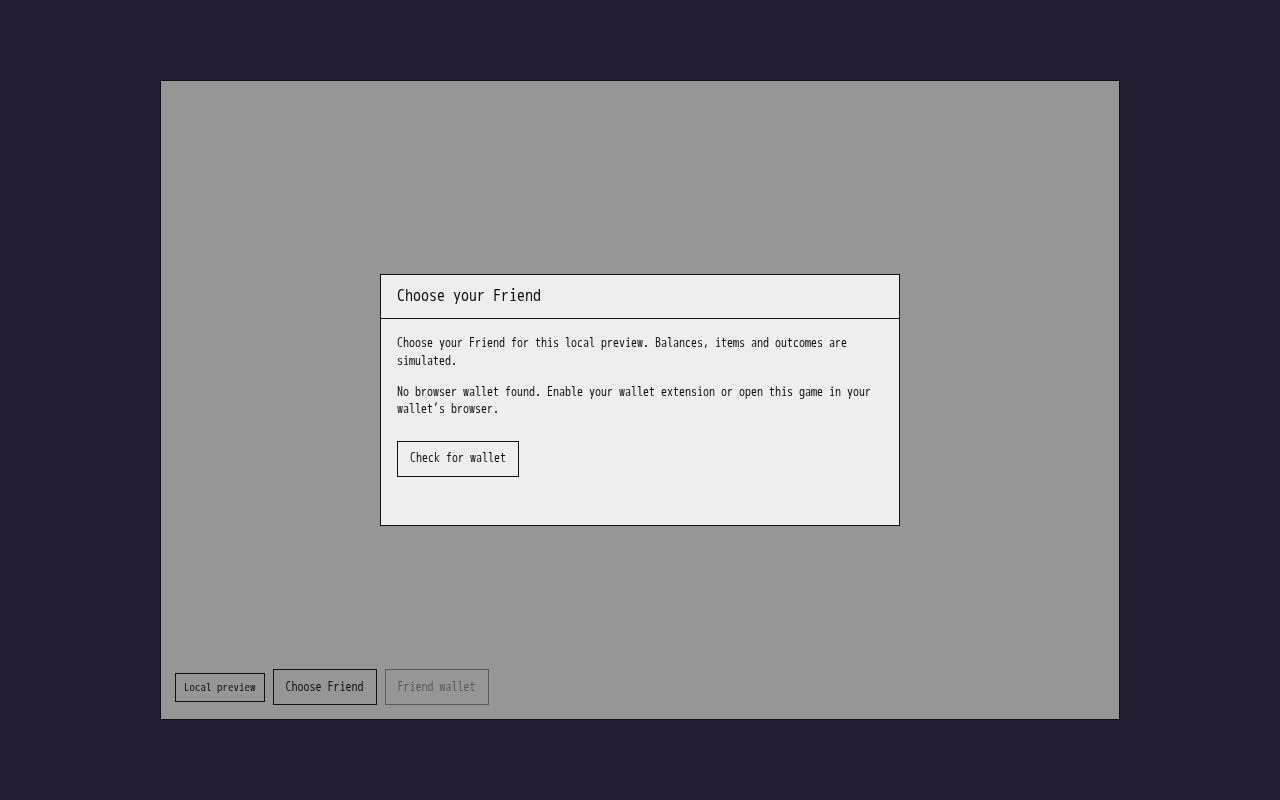The image size is (1280, 800).
Task: Select the Friend wallet button
Action: click(437, 687)
